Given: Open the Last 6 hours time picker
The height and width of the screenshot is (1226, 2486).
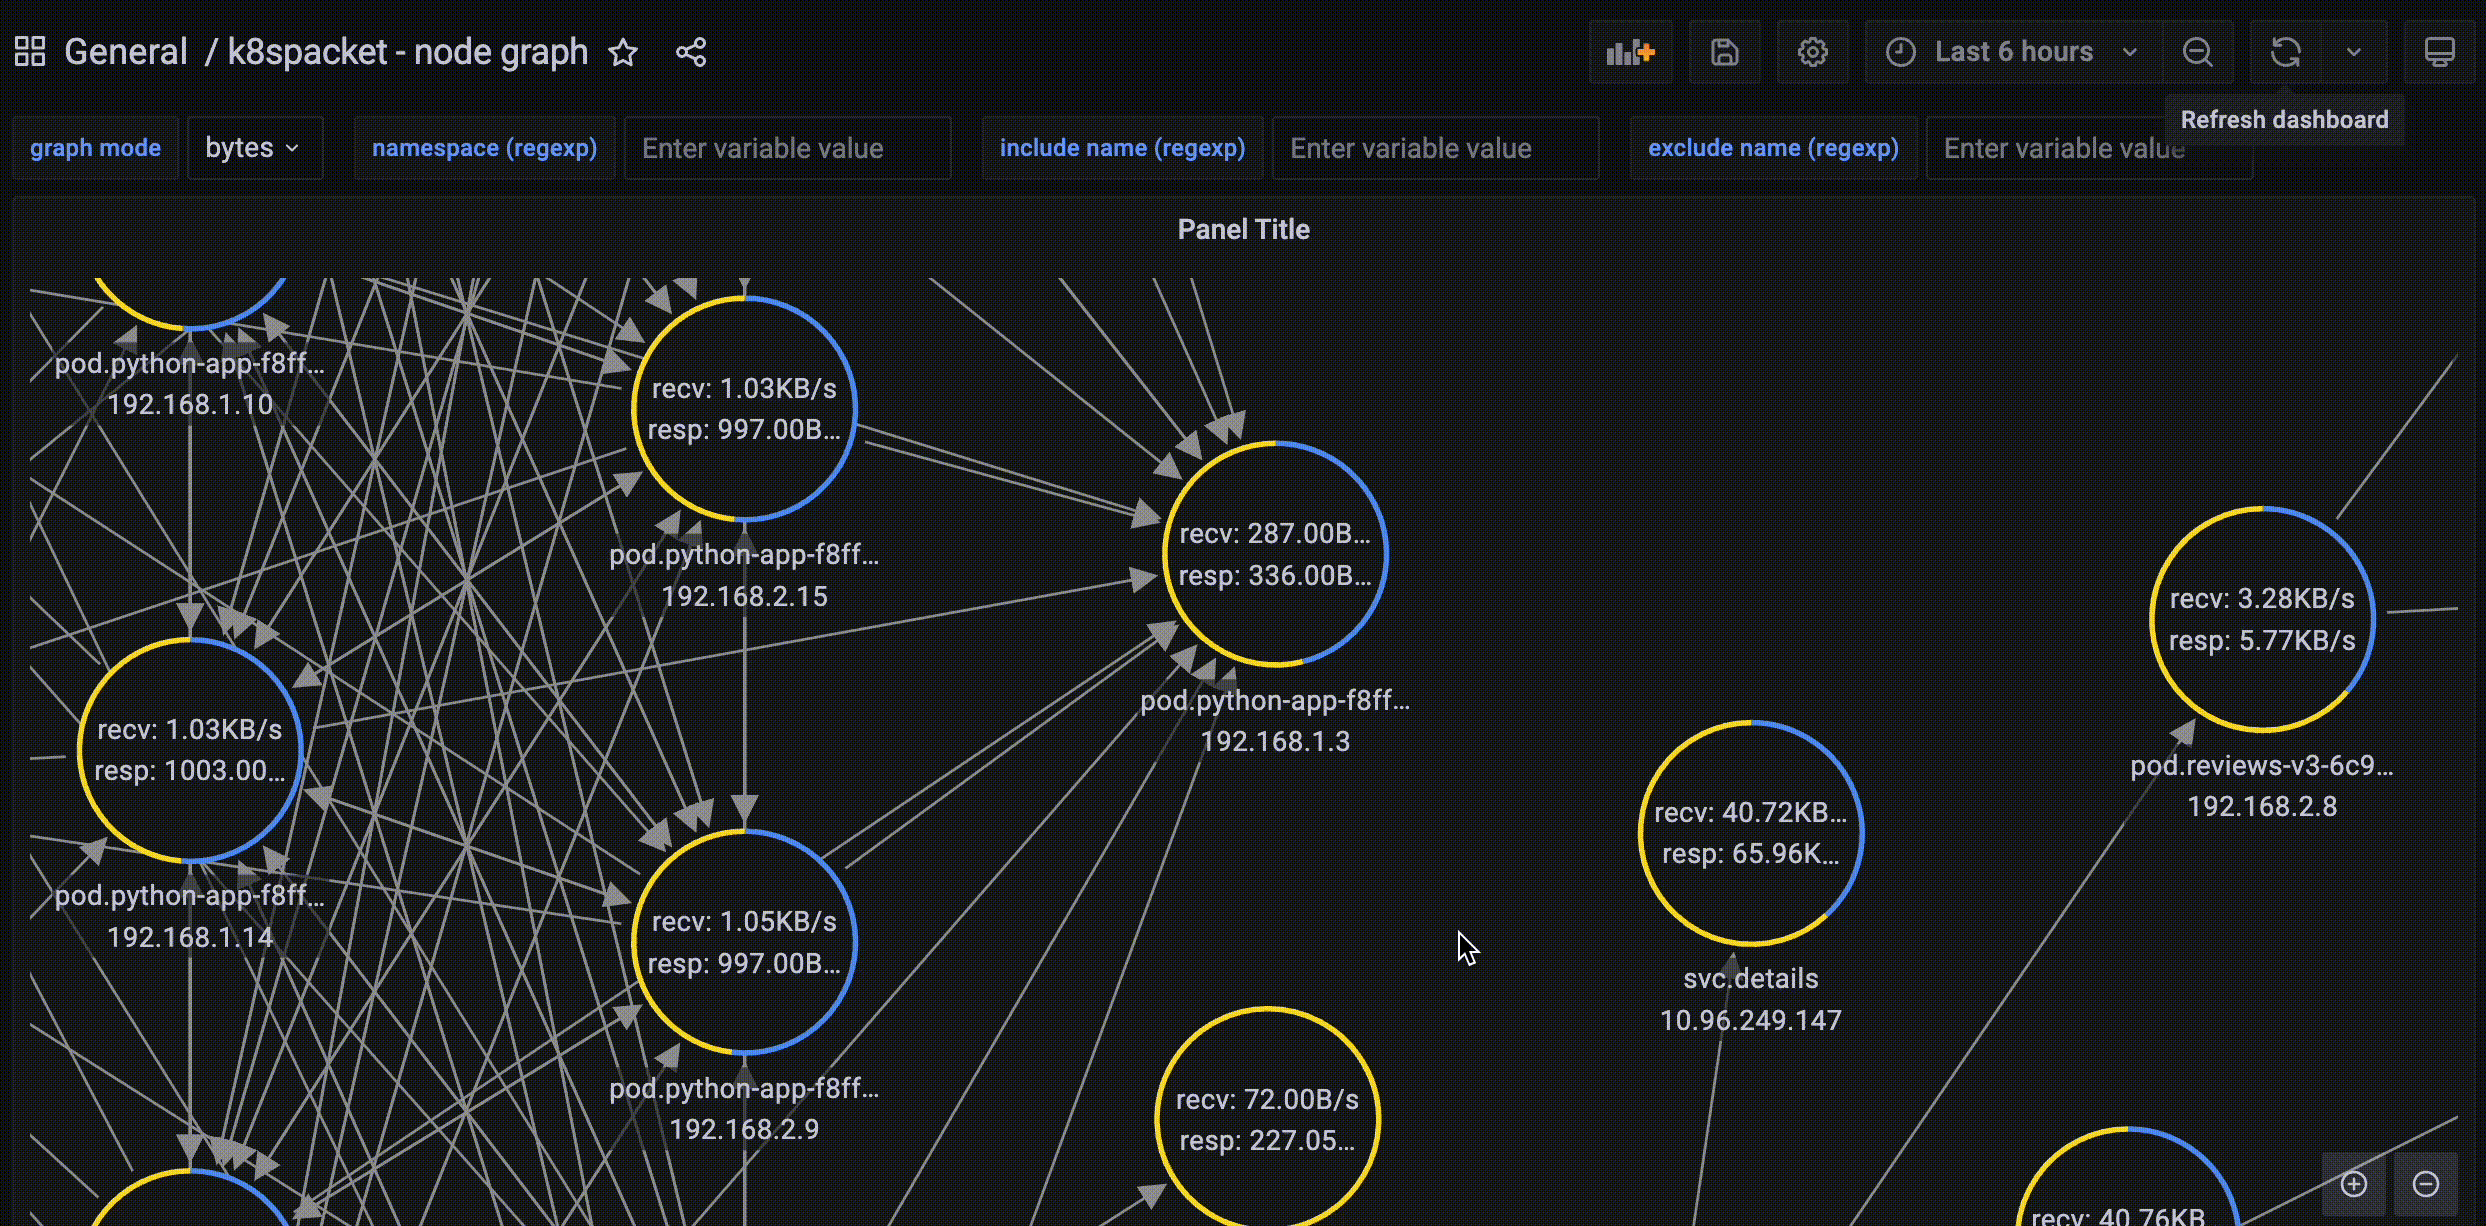Looking at the screenshot, I should [x=2012, y=52].
